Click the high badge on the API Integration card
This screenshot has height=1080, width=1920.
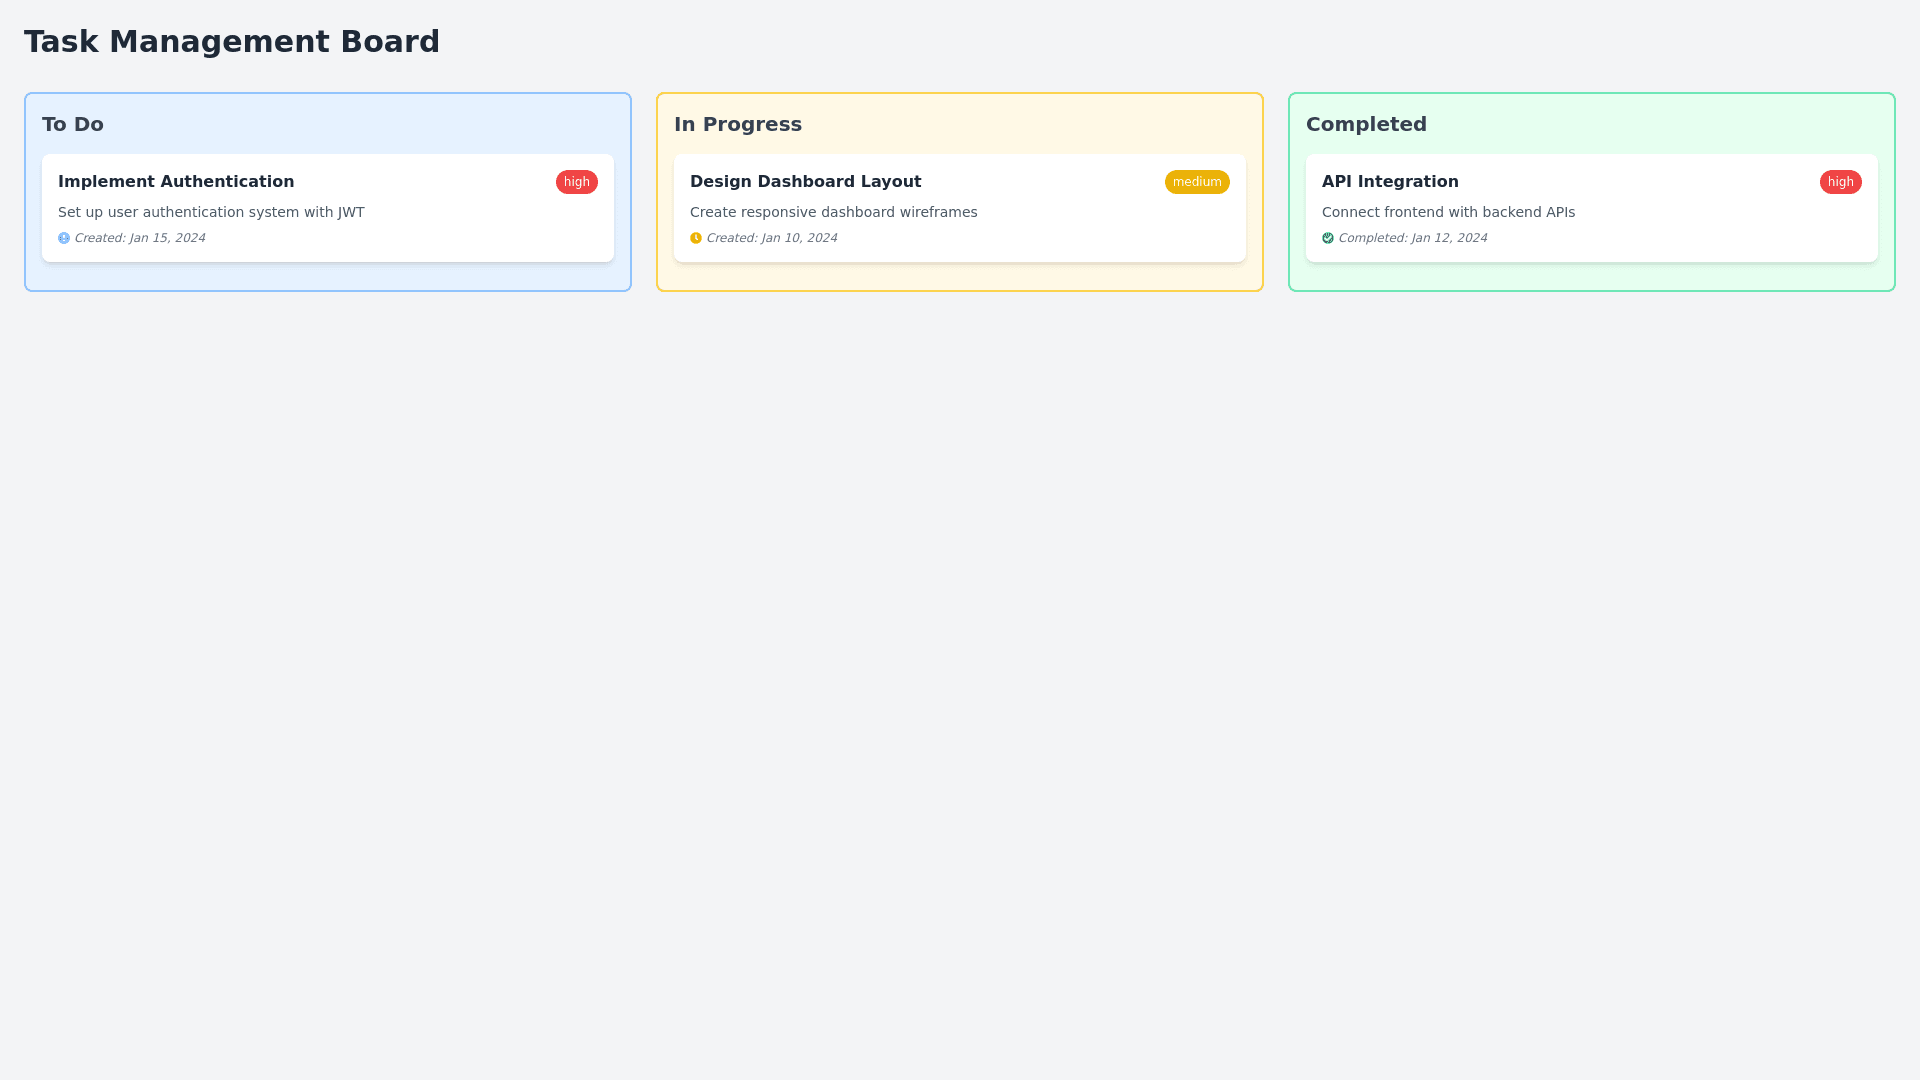[x=1840, y=182]
